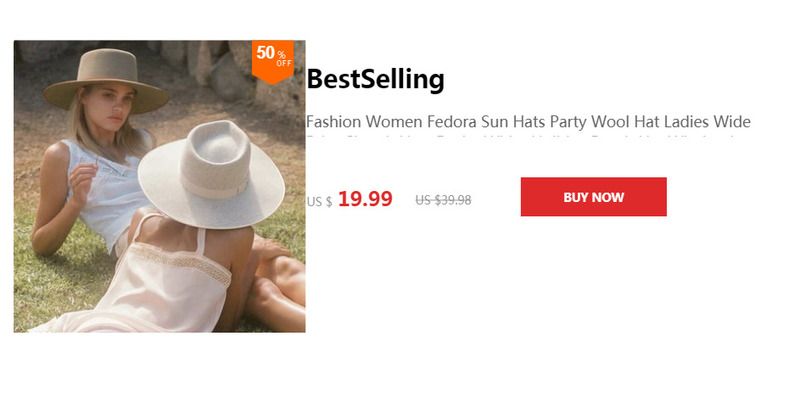Click the red 19.99 price
The height and width of the screenshot is (398, 800).
coord(365,199)
